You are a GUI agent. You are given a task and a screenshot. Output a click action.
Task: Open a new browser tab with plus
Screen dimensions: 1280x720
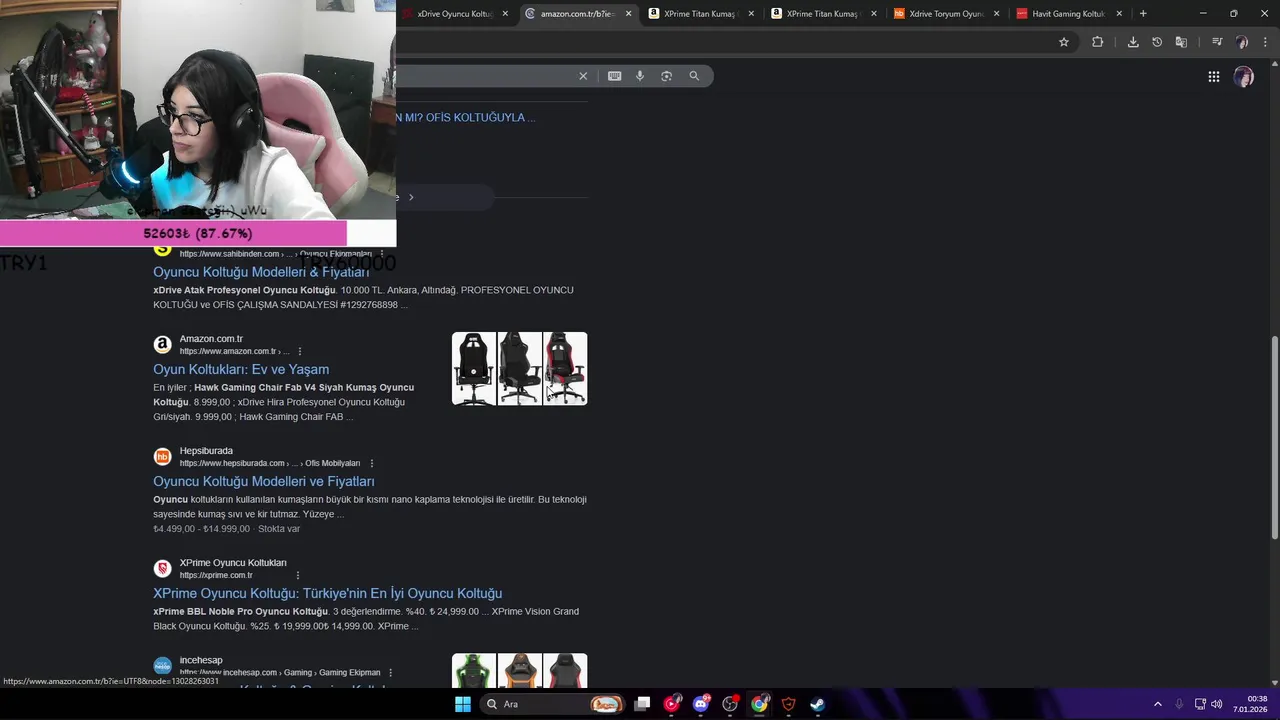[1143, 14]
